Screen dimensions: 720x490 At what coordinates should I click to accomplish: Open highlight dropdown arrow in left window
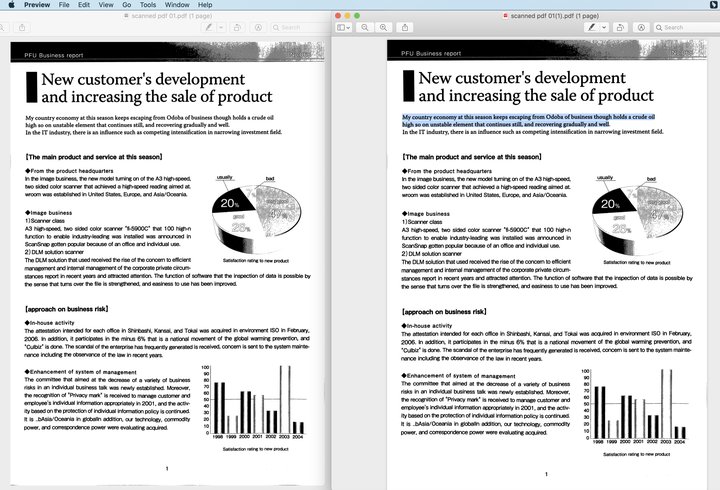click(221, 28)
